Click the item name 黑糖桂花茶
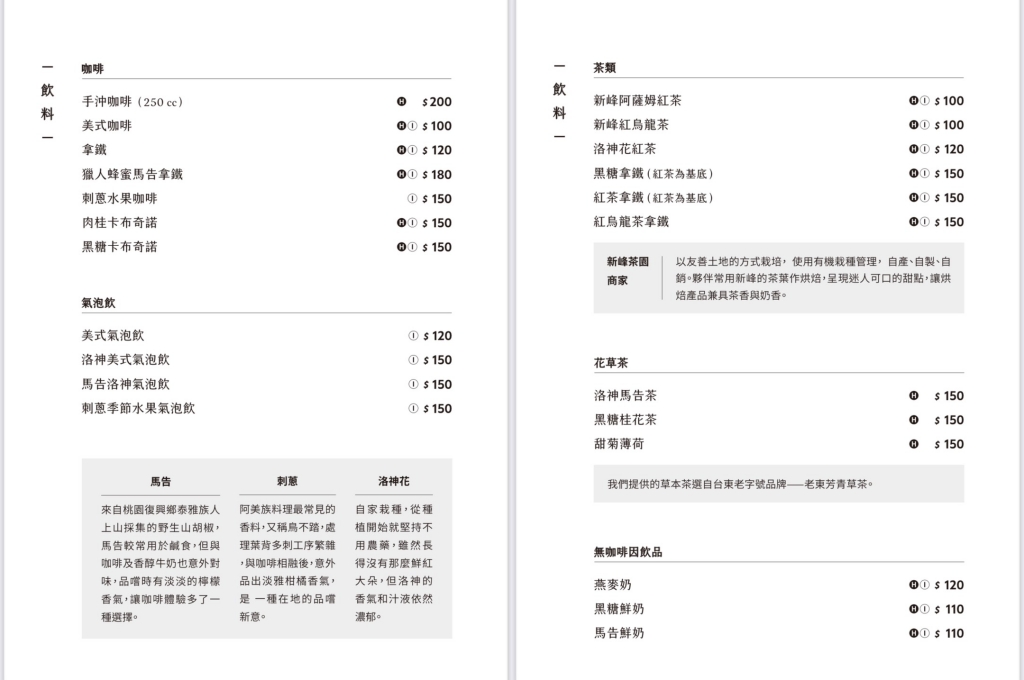Viewport: 1024px width, 680px height. (x=625, y=420)
